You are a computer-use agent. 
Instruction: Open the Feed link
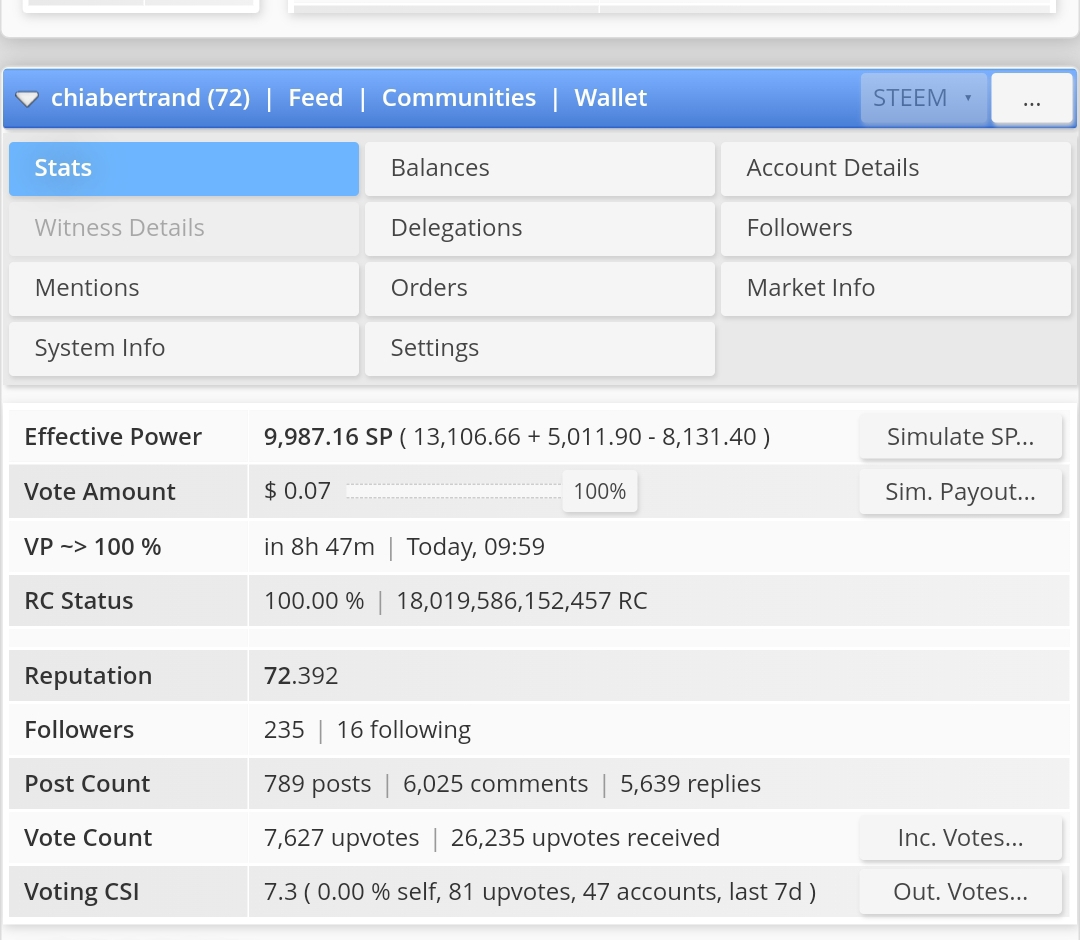pos(315,98)
